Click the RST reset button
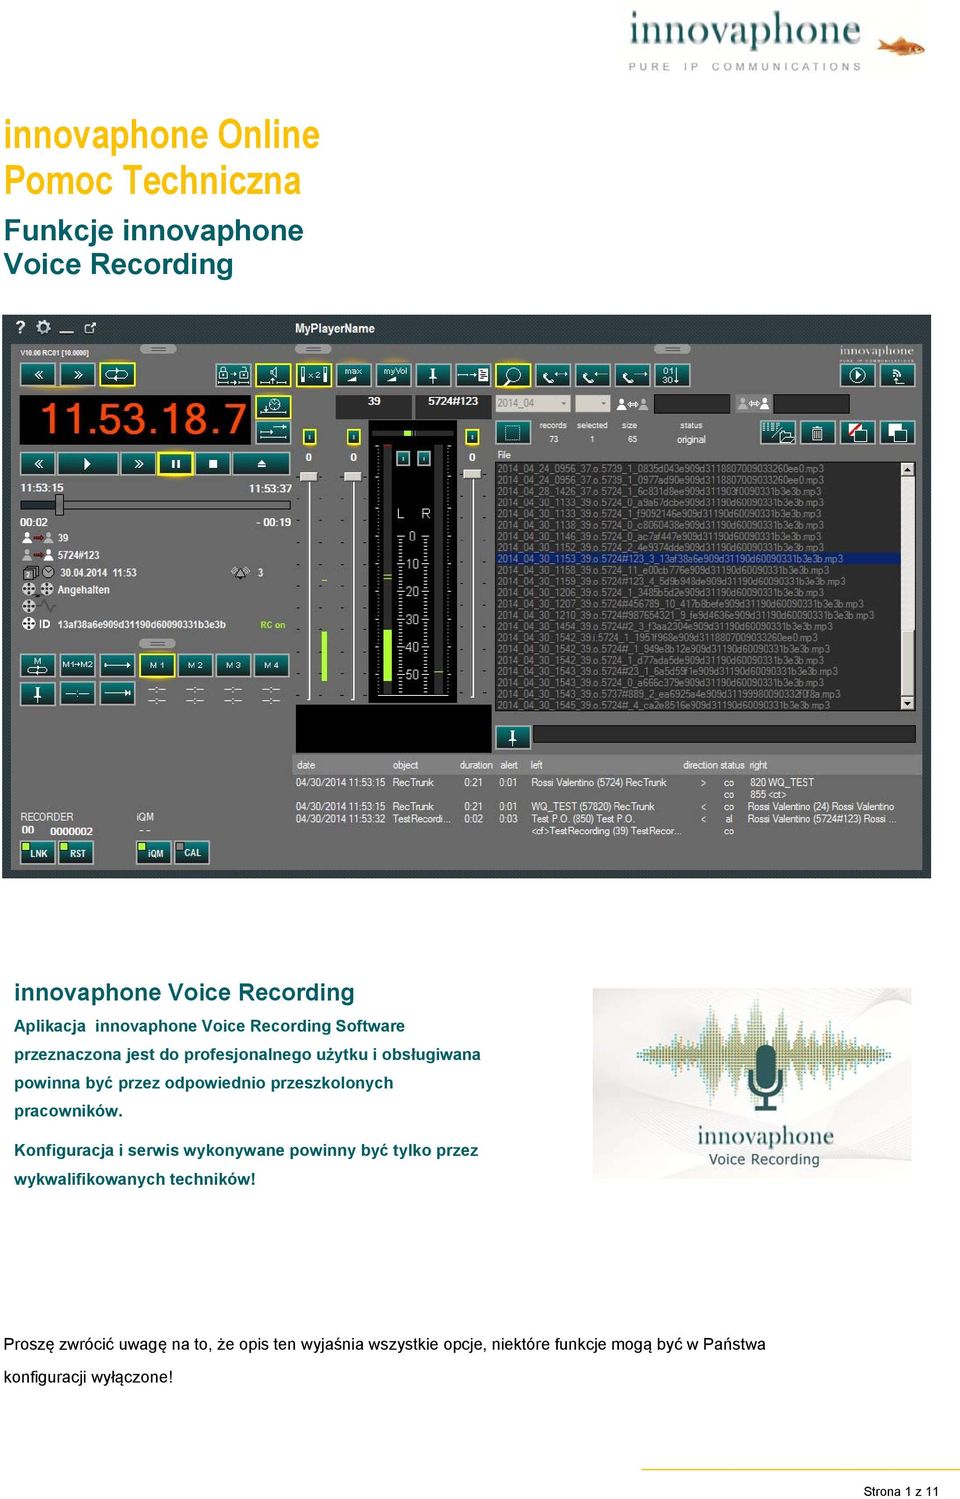This screenshot has width=960, height=1499. click(x=77, y=853)
